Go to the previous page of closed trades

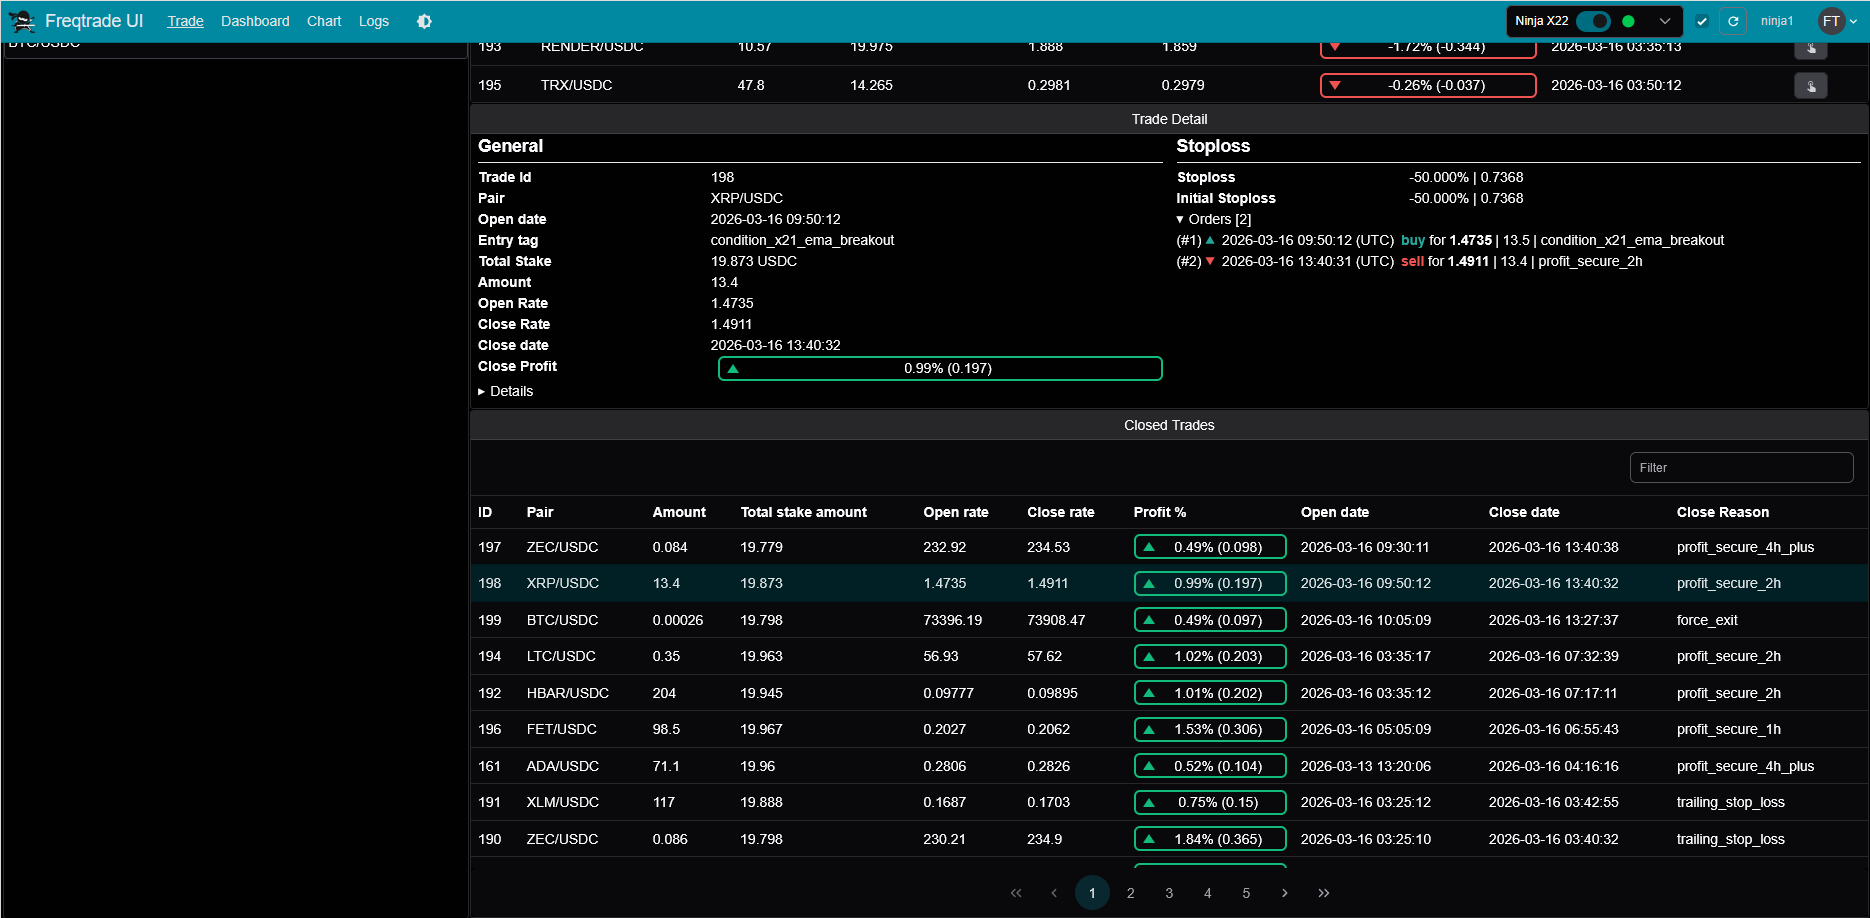(x=1054, y=893)
